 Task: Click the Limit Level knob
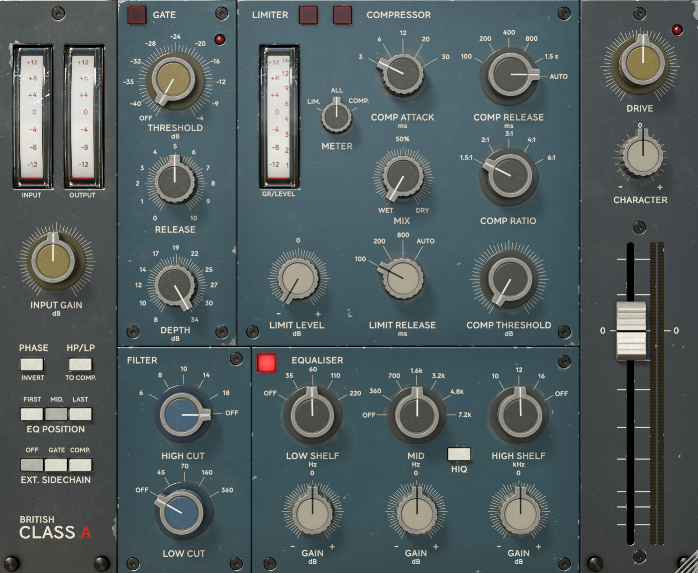point(297,280)
